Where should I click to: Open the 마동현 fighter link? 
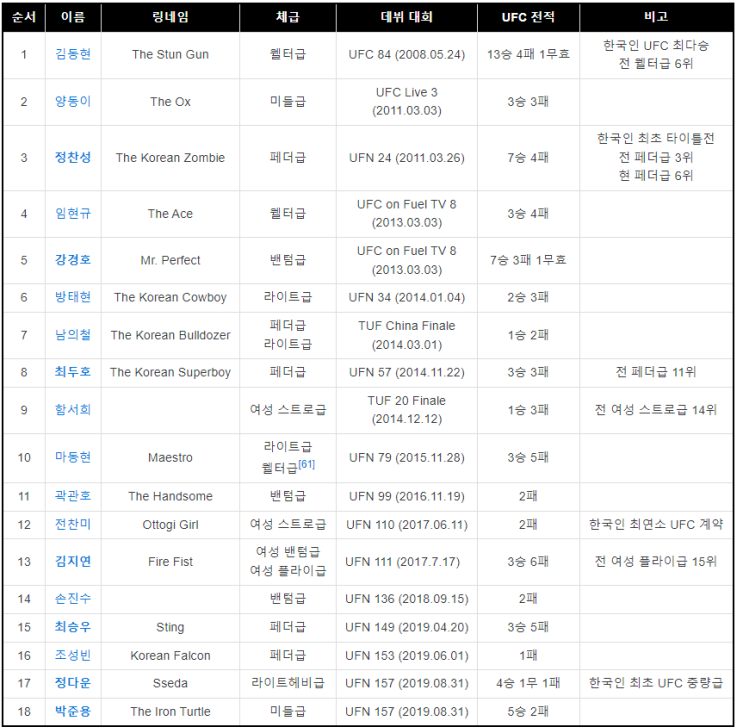tap(73, 457)
